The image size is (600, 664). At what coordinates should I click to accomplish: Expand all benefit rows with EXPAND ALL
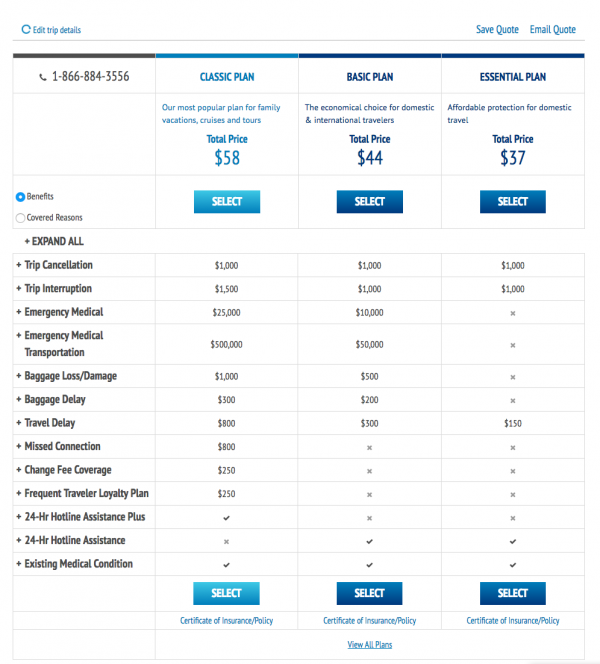[x=54, y=241]
